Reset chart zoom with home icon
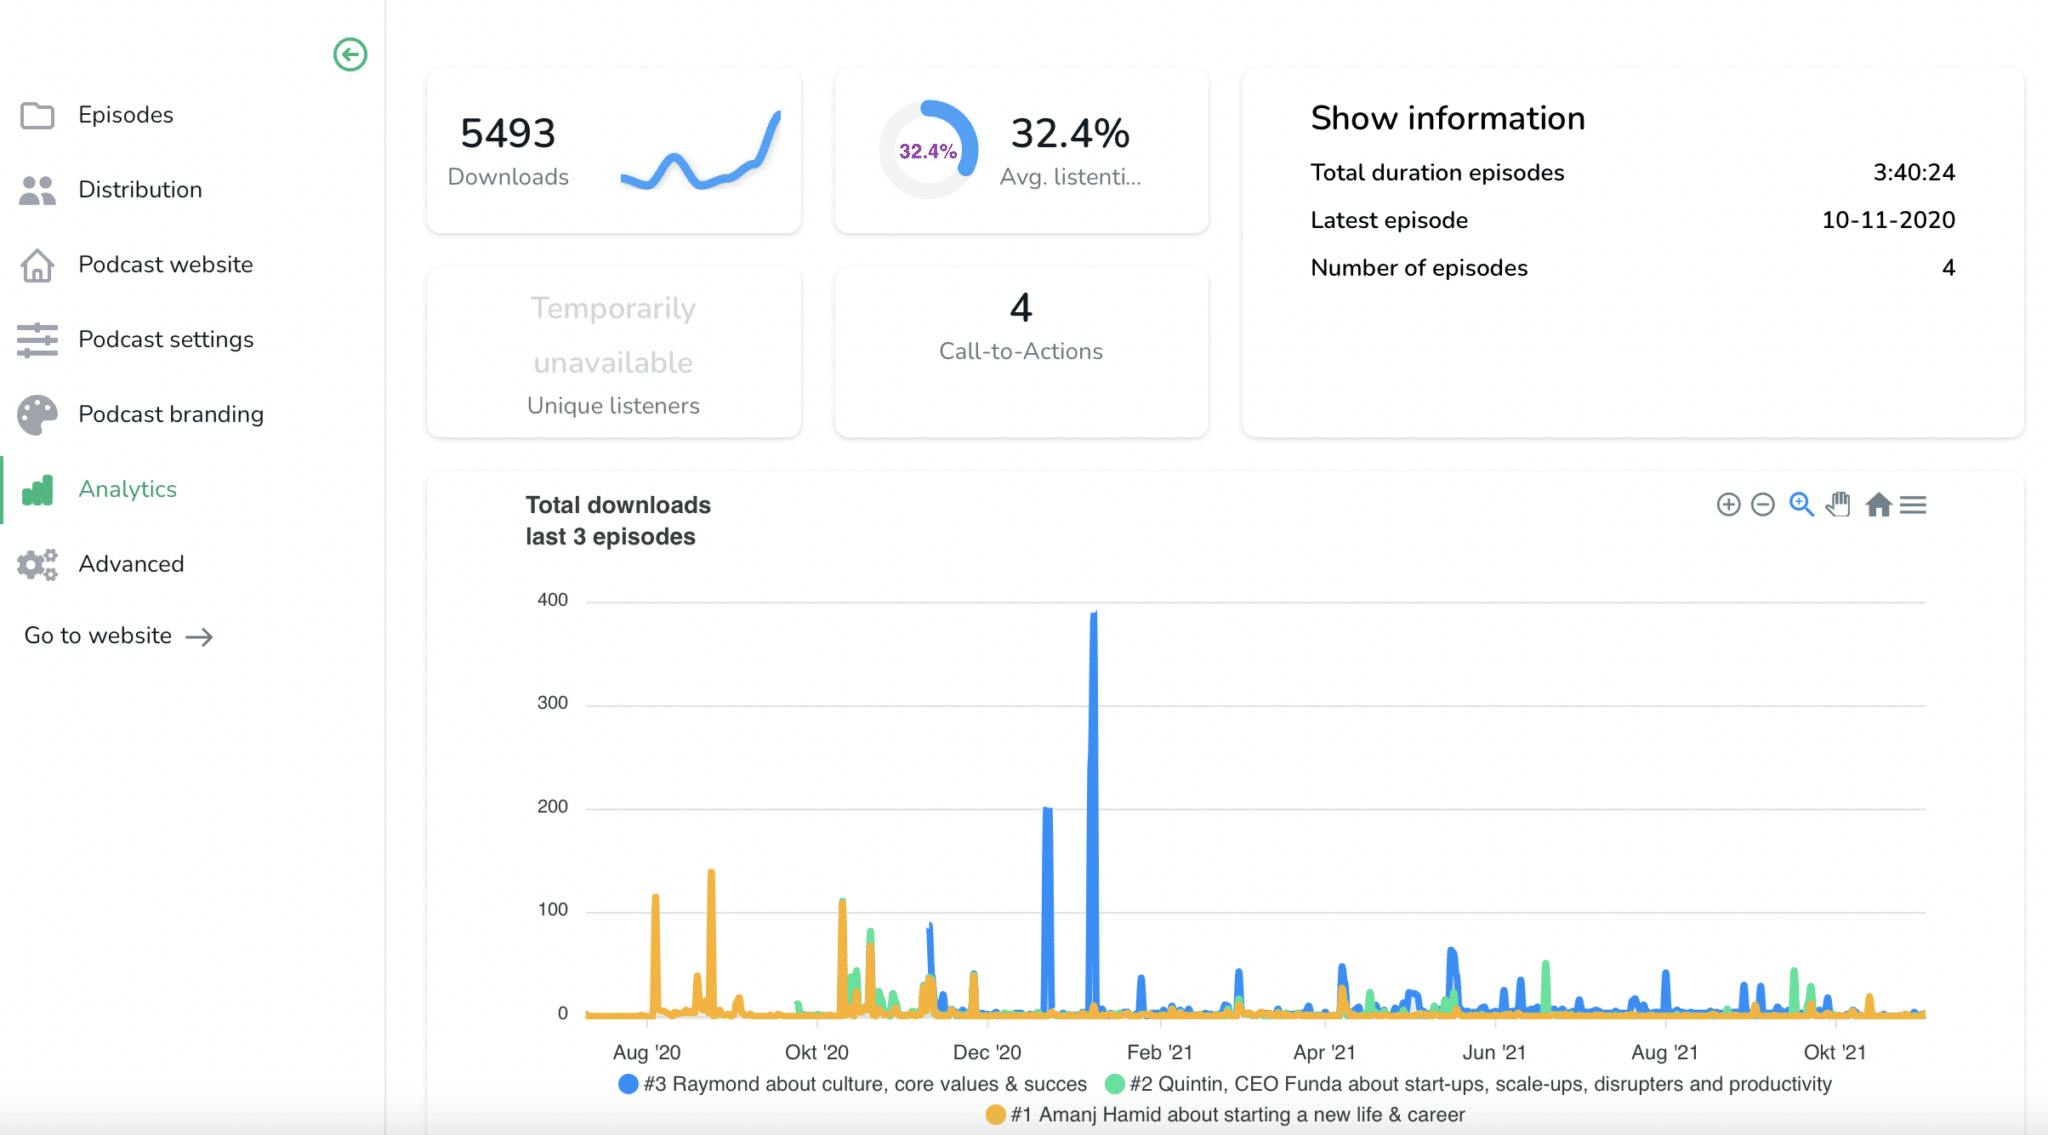 [x=1878, y=505]
